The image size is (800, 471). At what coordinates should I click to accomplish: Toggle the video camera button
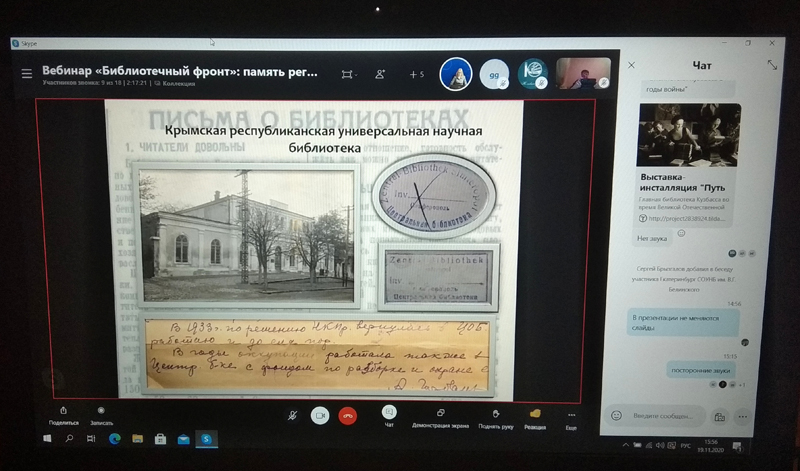click(321, 415)
